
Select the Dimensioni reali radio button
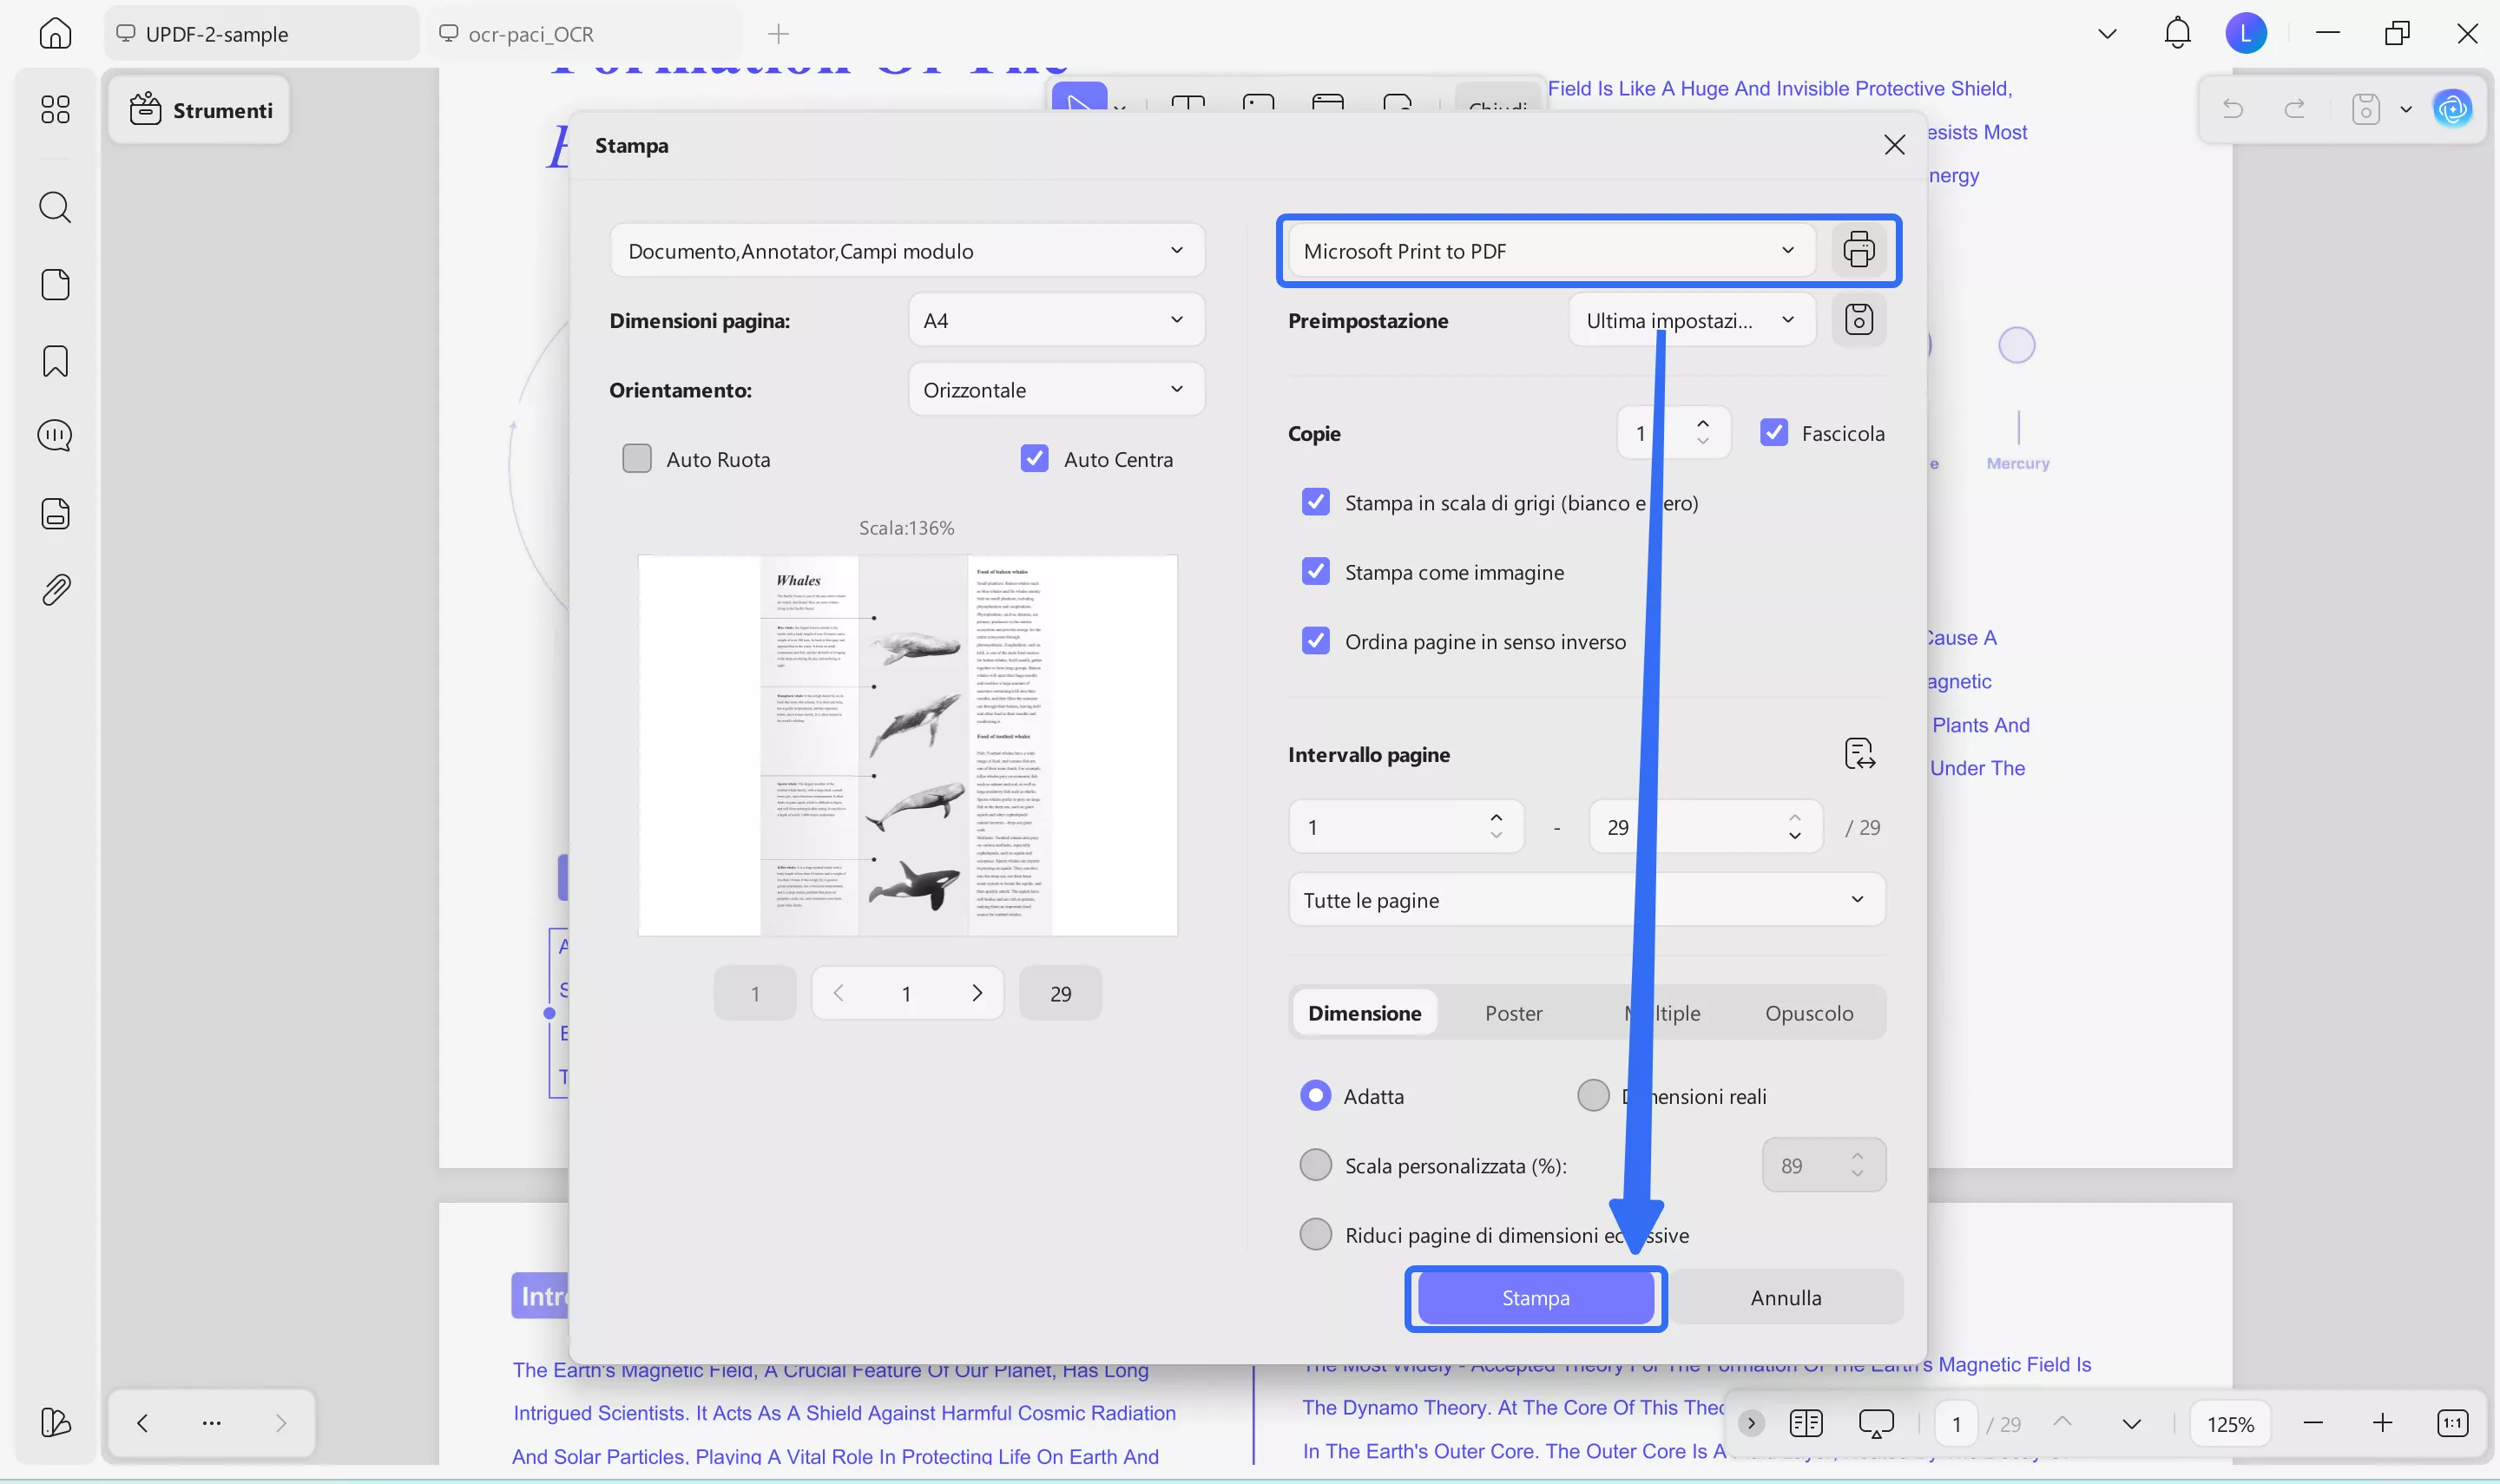coord(1592,1095)
